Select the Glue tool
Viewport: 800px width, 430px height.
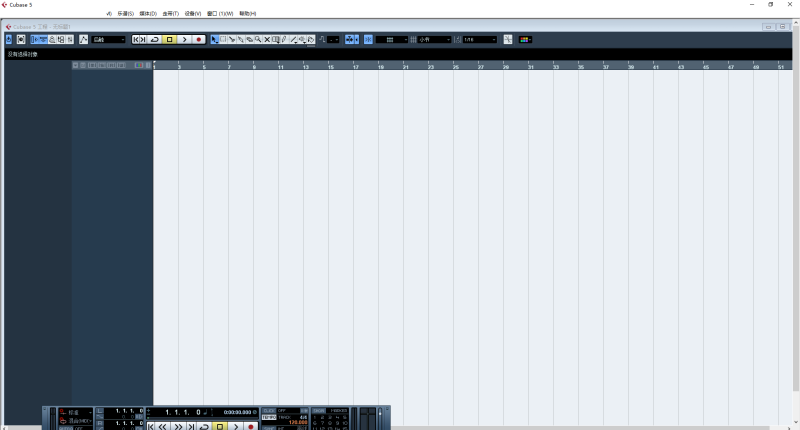(x=240, y=39)
